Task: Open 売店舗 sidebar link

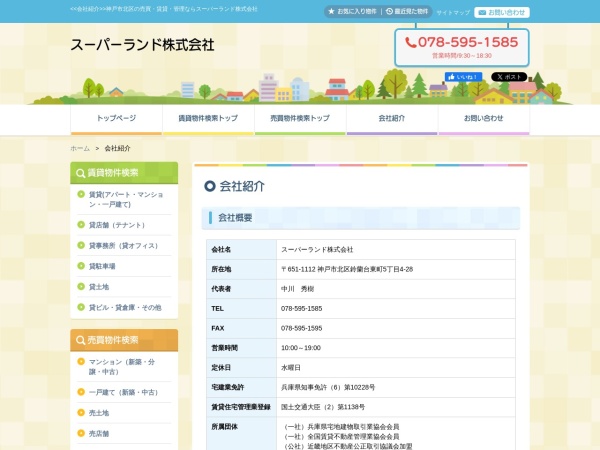Action: click(99, 434)
